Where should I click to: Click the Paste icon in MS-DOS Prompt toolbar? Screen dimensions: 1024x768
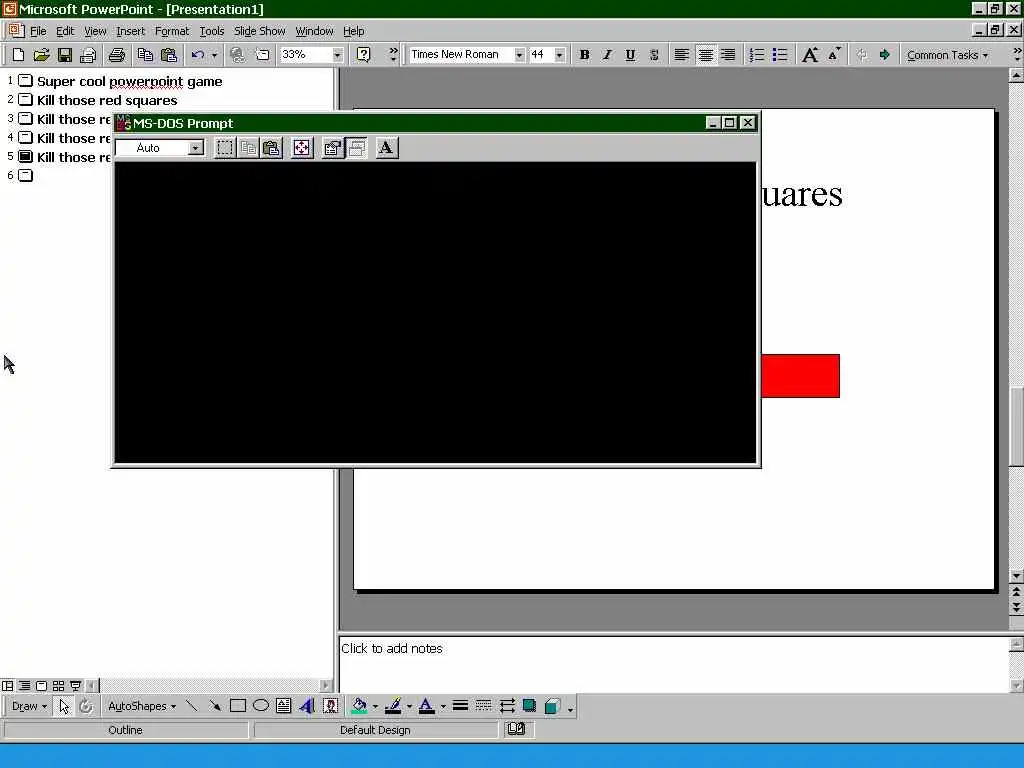click(272, 148)
